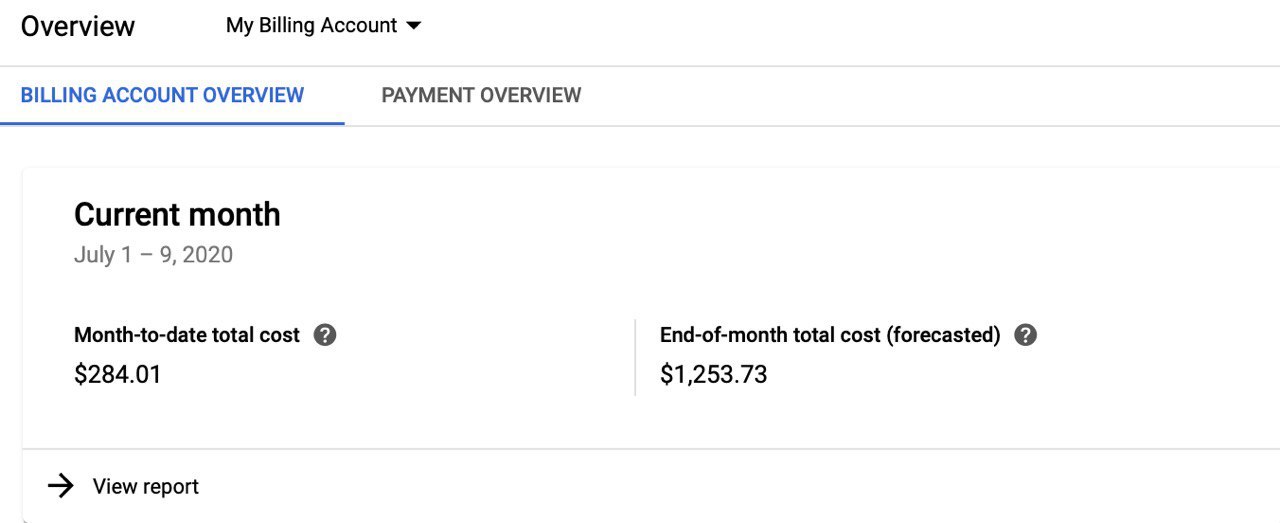The width and height of the screenshot is (1280, 523).
Task: Click the vertical divider between cost figures
Action: [635, 357]
